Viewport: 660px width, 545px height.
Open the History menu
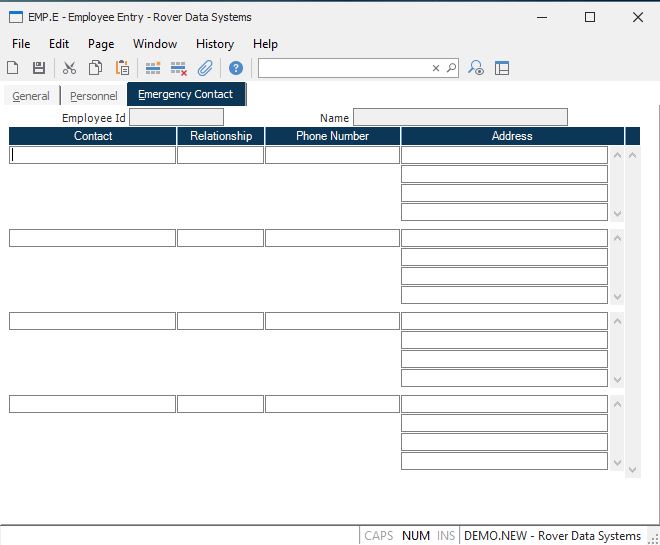[215, 44]
